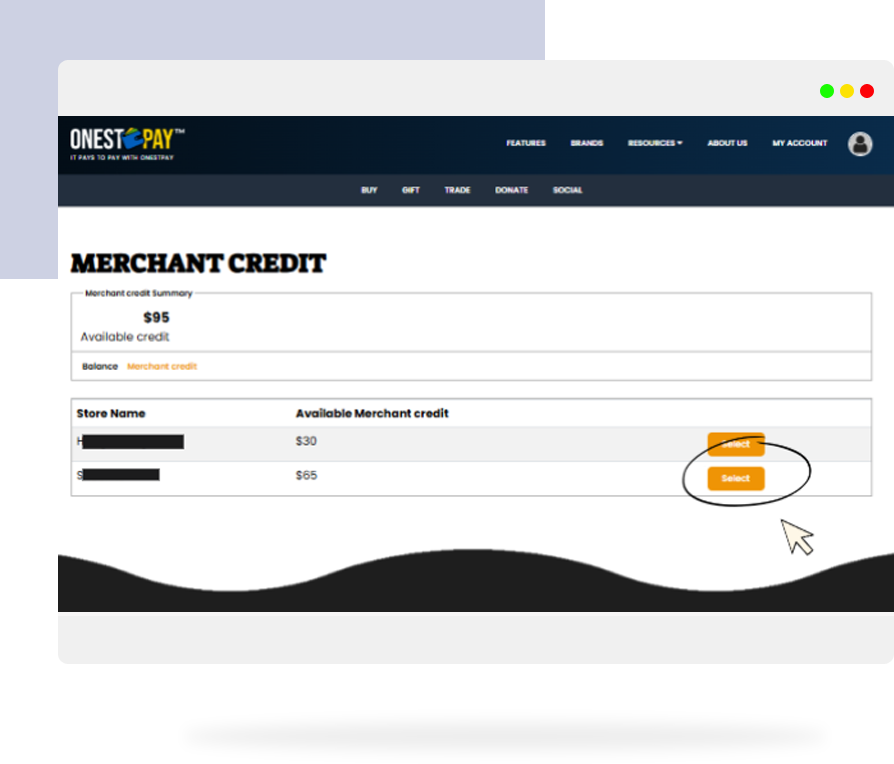Switch to the Trade section

click(457, 190)
